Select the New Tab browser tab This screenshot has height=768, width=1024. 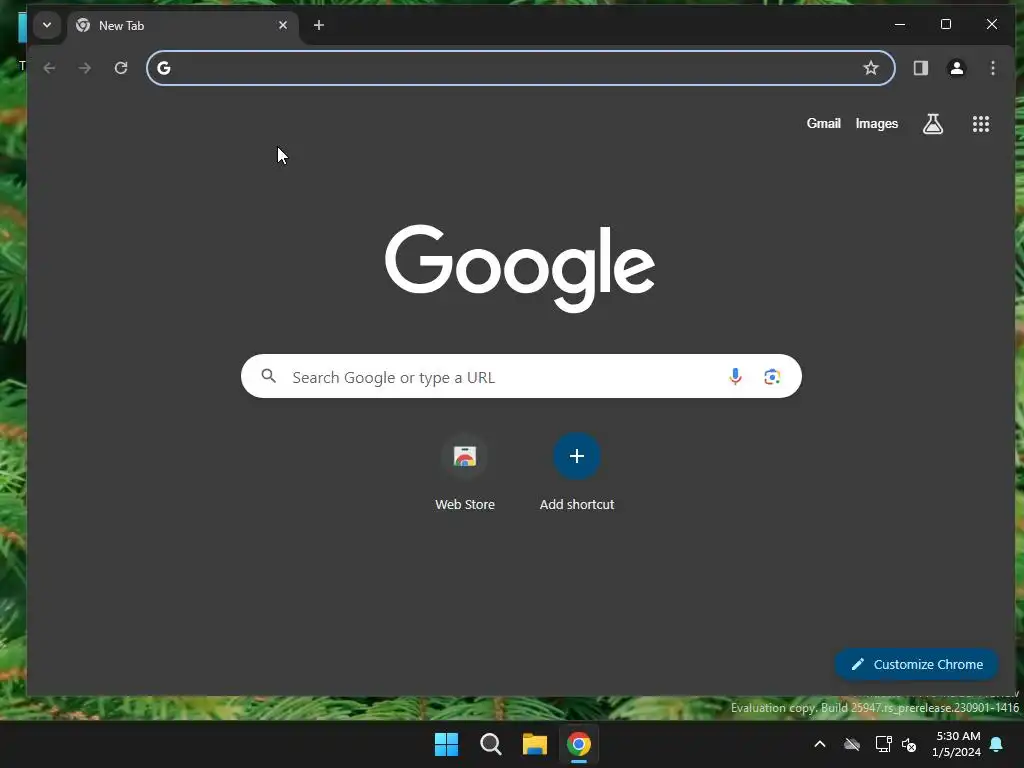(182, 25)
